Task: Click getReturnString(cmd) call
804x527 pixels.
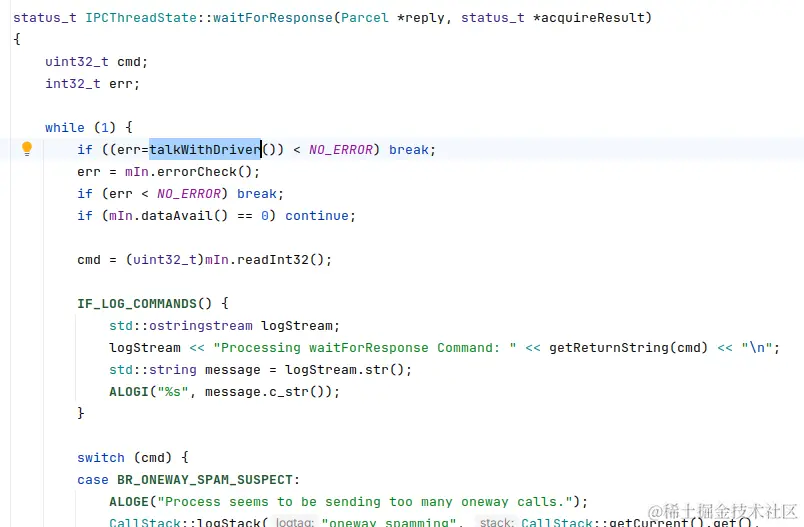Action: (628, 348)
